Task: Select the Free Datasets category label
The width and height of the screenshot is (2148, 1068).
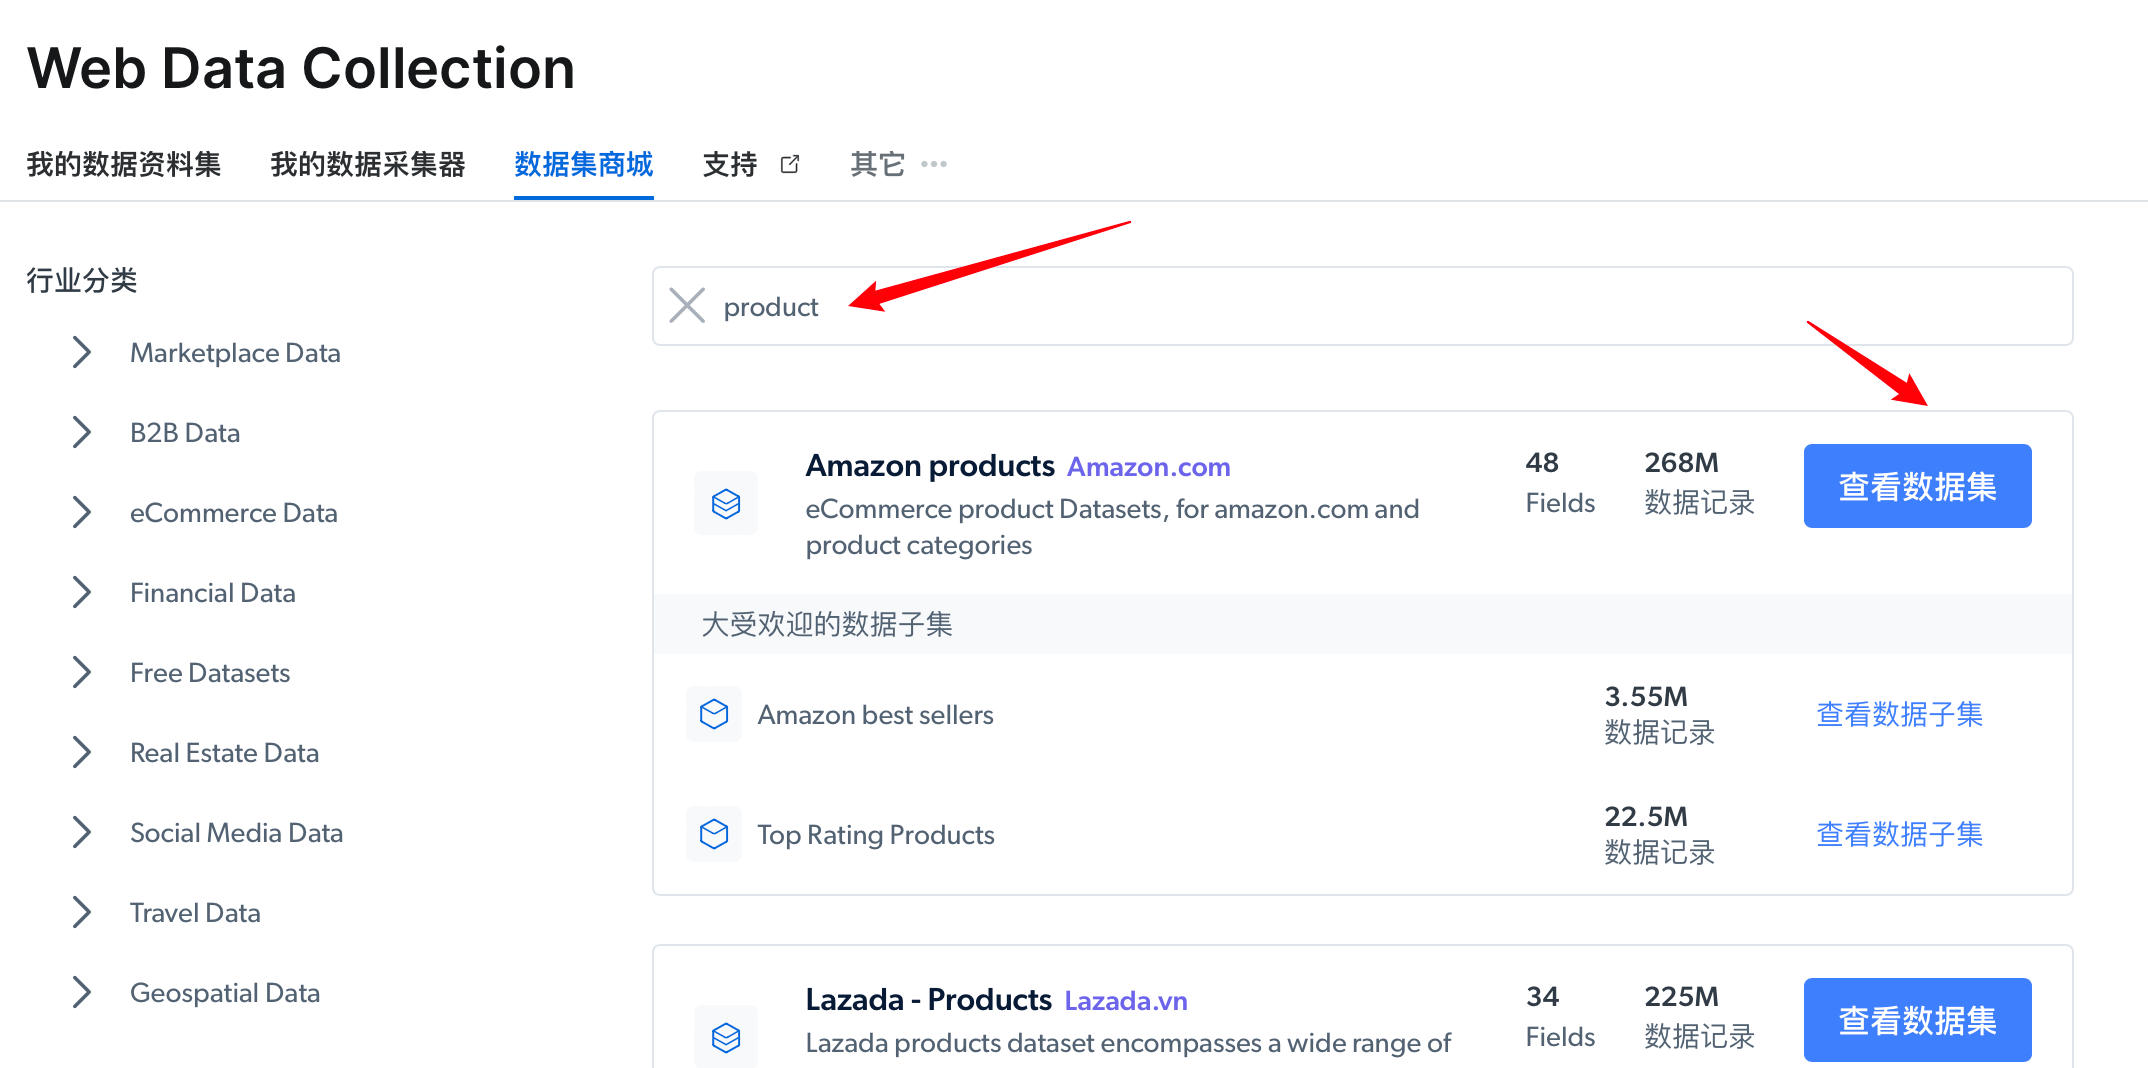Action: pyautogui.click(x=210, y=673)
